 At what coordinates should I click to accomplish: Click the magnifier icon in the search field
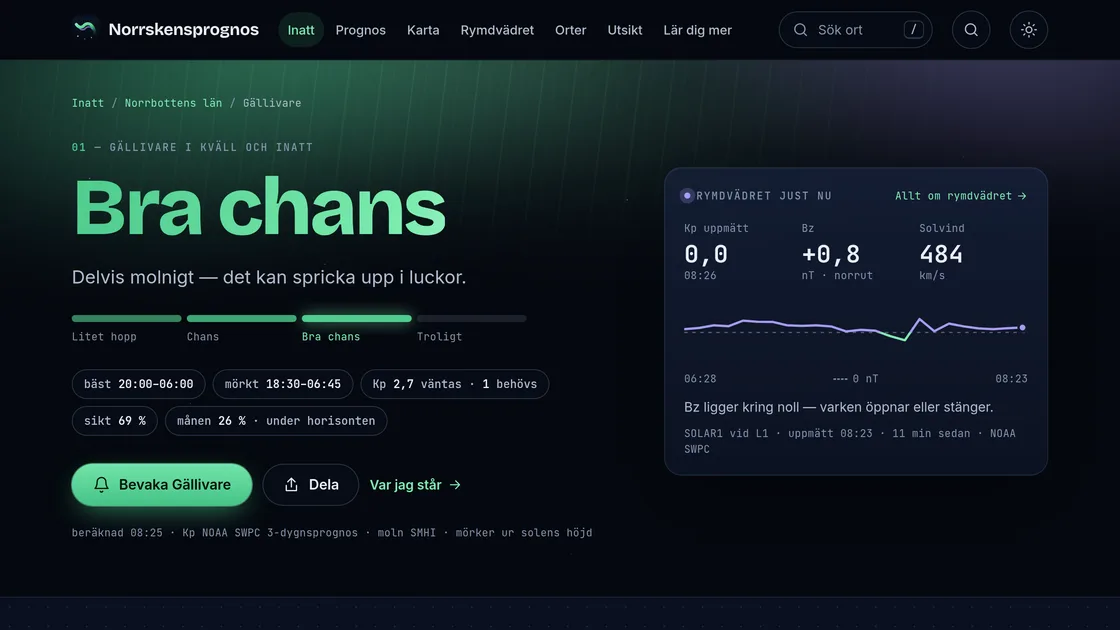(x=801, y=30)
